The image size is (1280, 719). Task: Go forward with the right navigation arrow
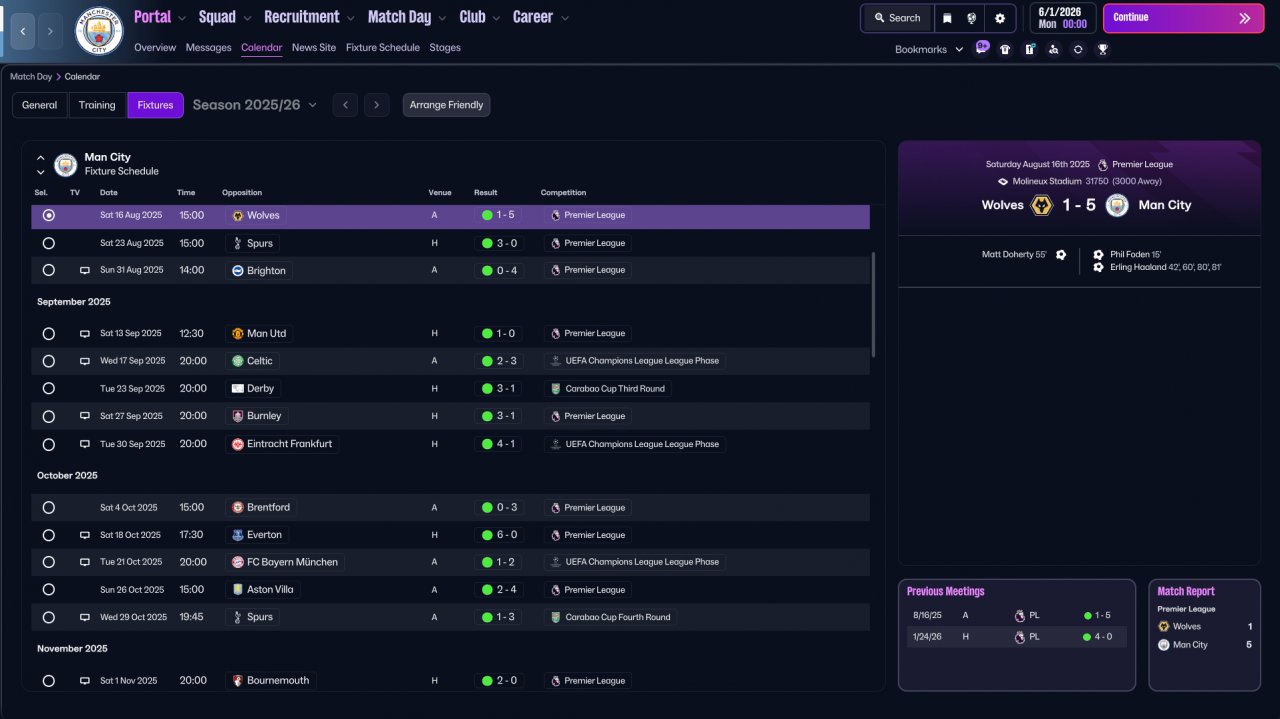tap(51, 32)
